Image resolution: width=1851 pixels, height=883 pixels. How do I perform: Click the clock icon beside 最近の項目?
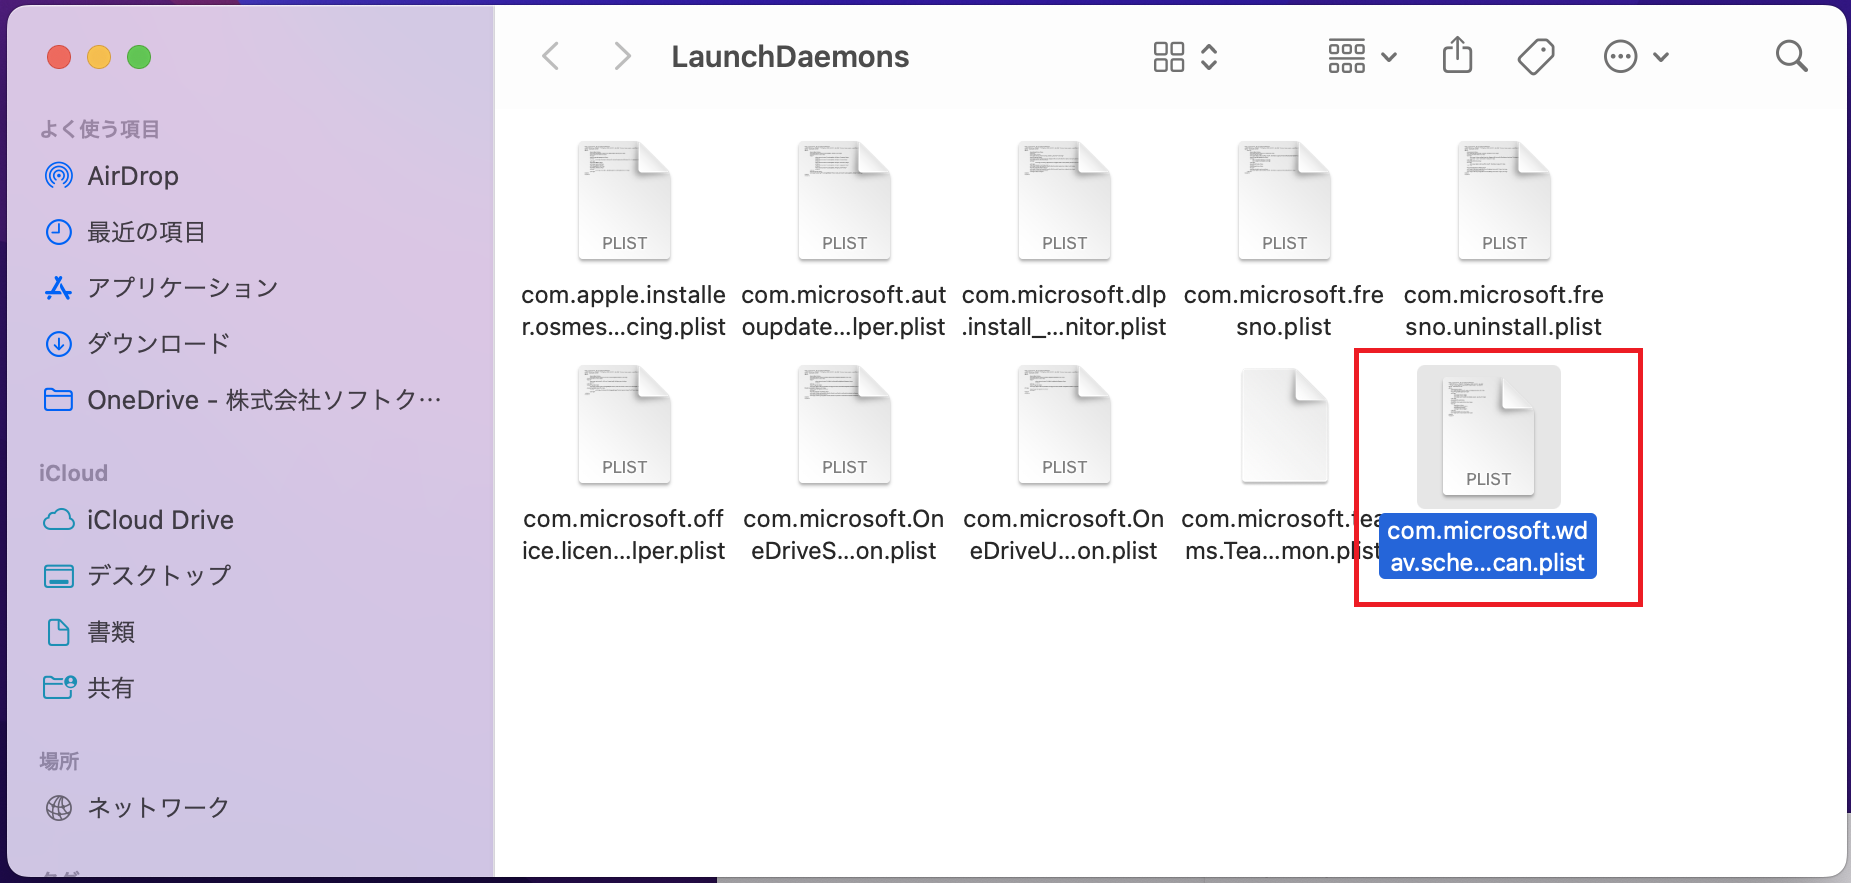click(59, 232)
